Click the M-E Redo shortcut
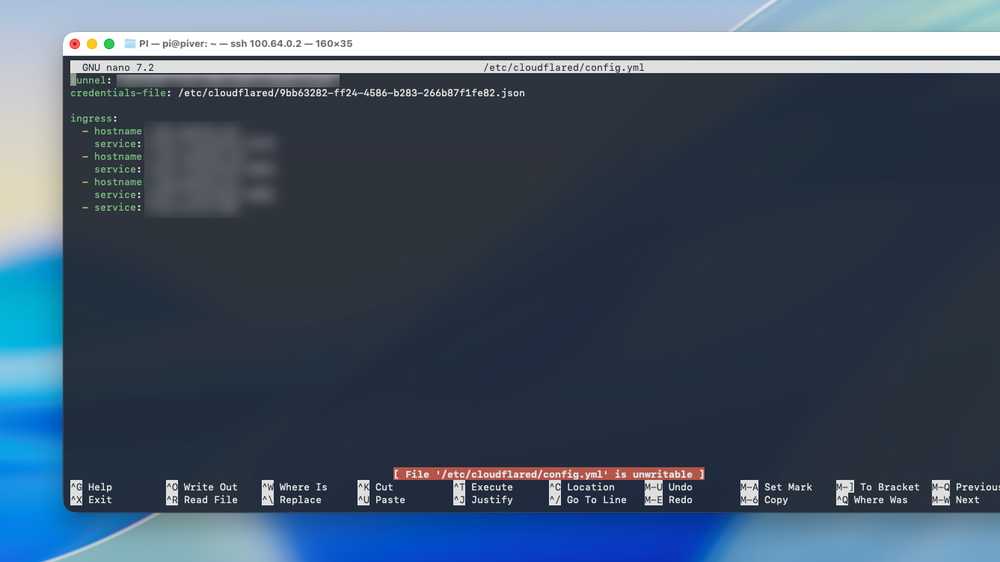1000x562 pixels. pos(668,499)
